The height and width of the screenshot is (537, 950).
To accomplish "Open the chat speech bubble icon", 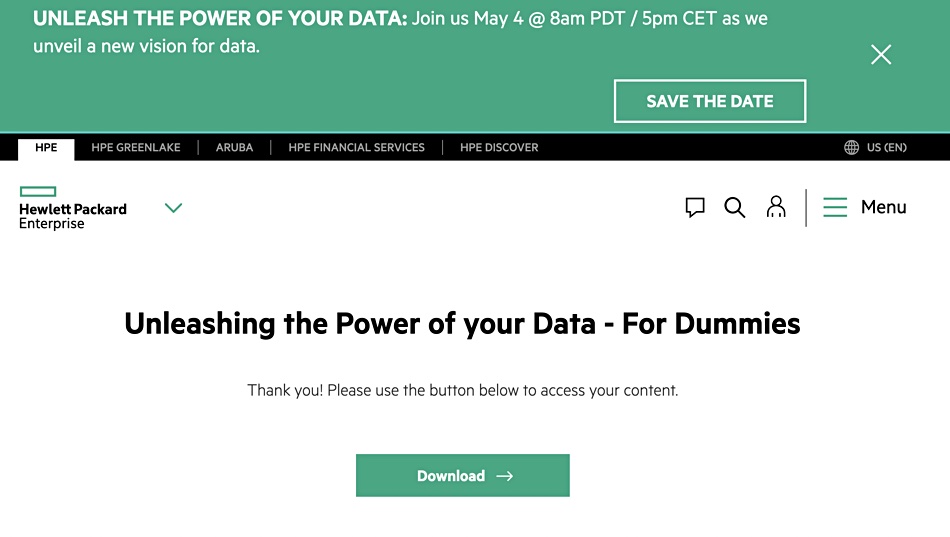I will [695, 207].
